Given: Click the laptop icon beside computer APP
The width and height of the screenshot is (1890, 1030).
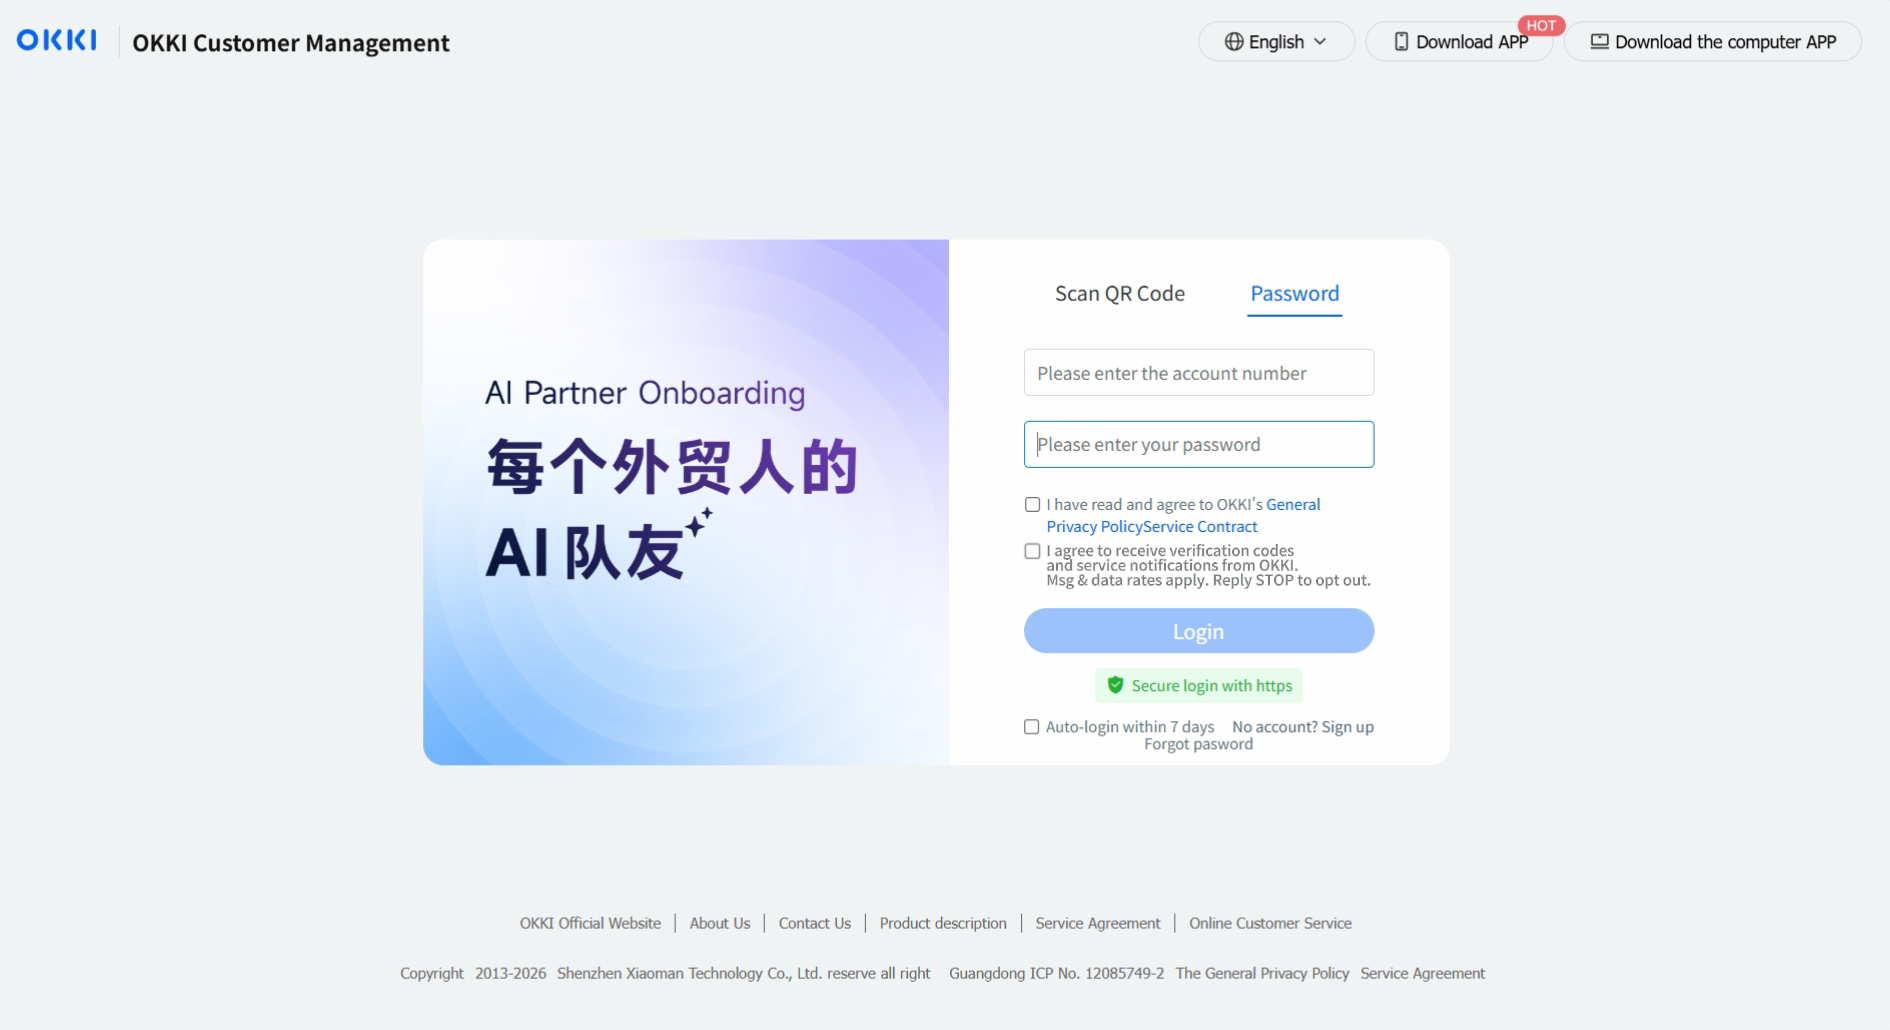Looking at the screenshot, I should point(1599,42).
